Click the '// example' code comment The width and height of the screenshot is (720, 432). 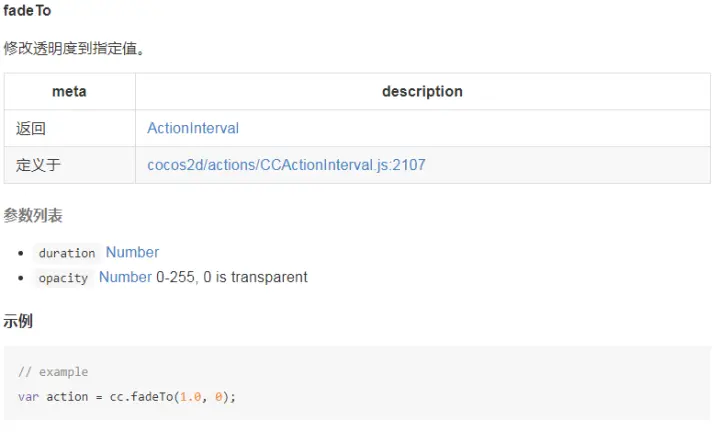point(53,372)
